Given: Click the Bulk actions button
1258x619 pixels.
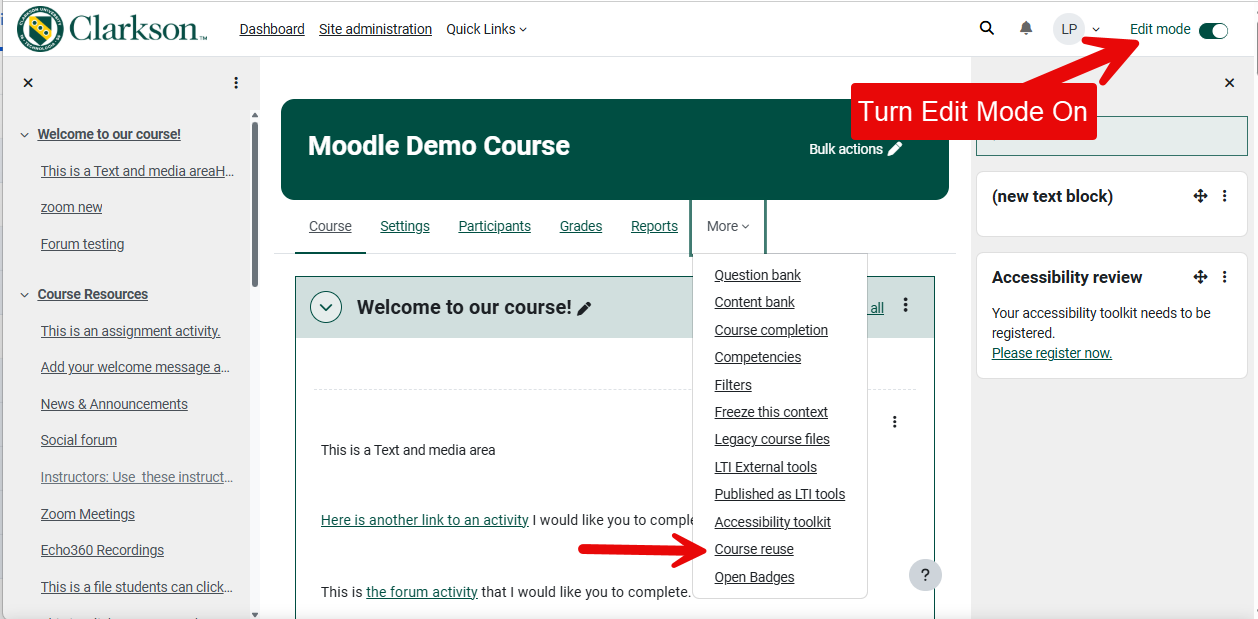Looking at the screenshot, I should (x=855, y=149).
